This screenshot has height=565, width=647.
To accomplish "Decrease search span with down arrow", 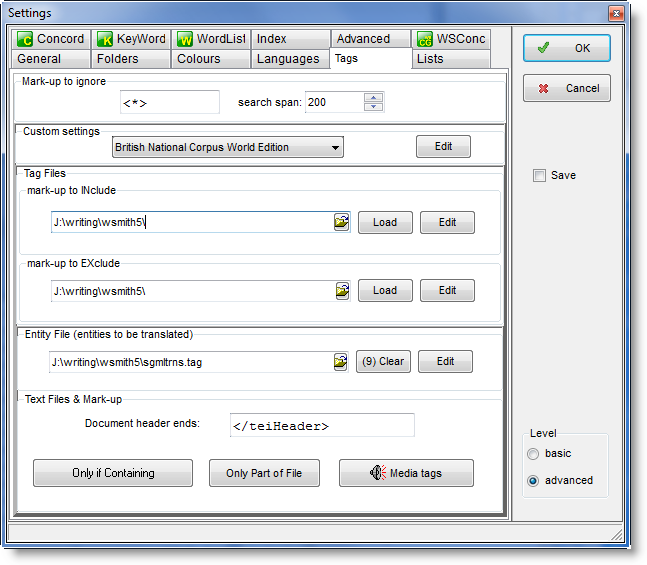I will (x=373, y=107).
